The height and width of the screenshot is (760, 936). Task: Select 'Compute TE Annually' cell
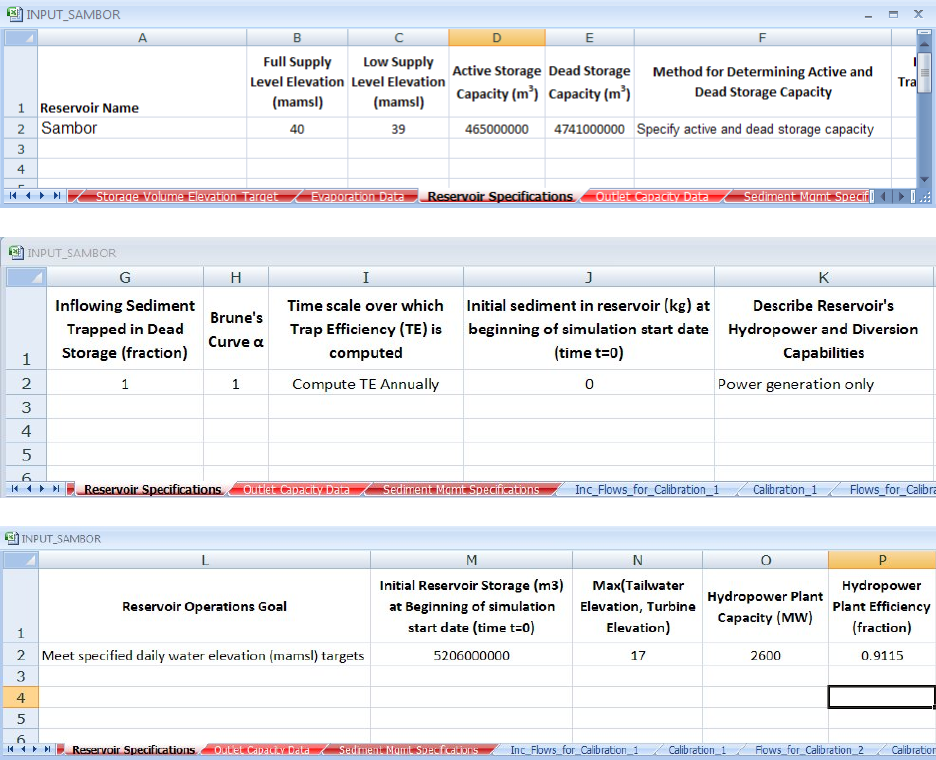click(365, 384)
